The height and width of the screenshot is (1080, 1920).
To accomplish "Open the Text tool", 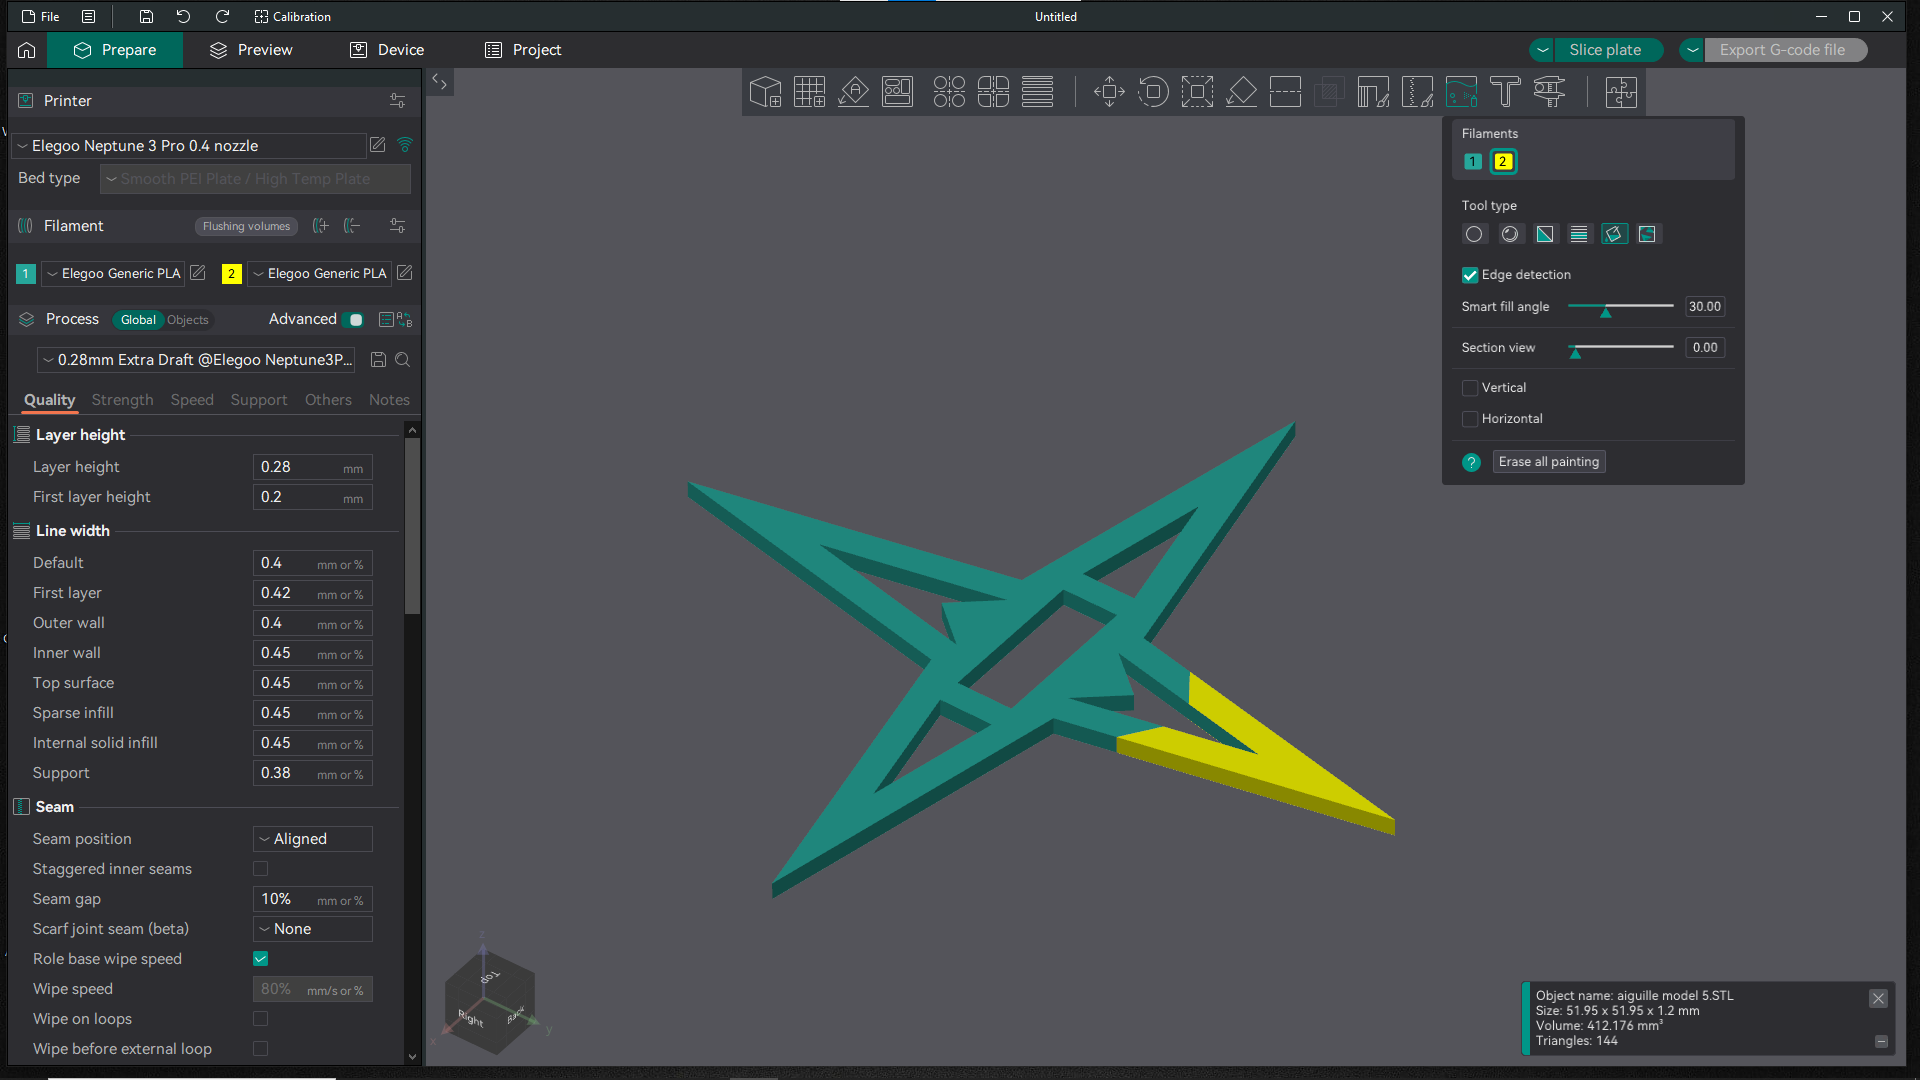I will coord(1504,91).
